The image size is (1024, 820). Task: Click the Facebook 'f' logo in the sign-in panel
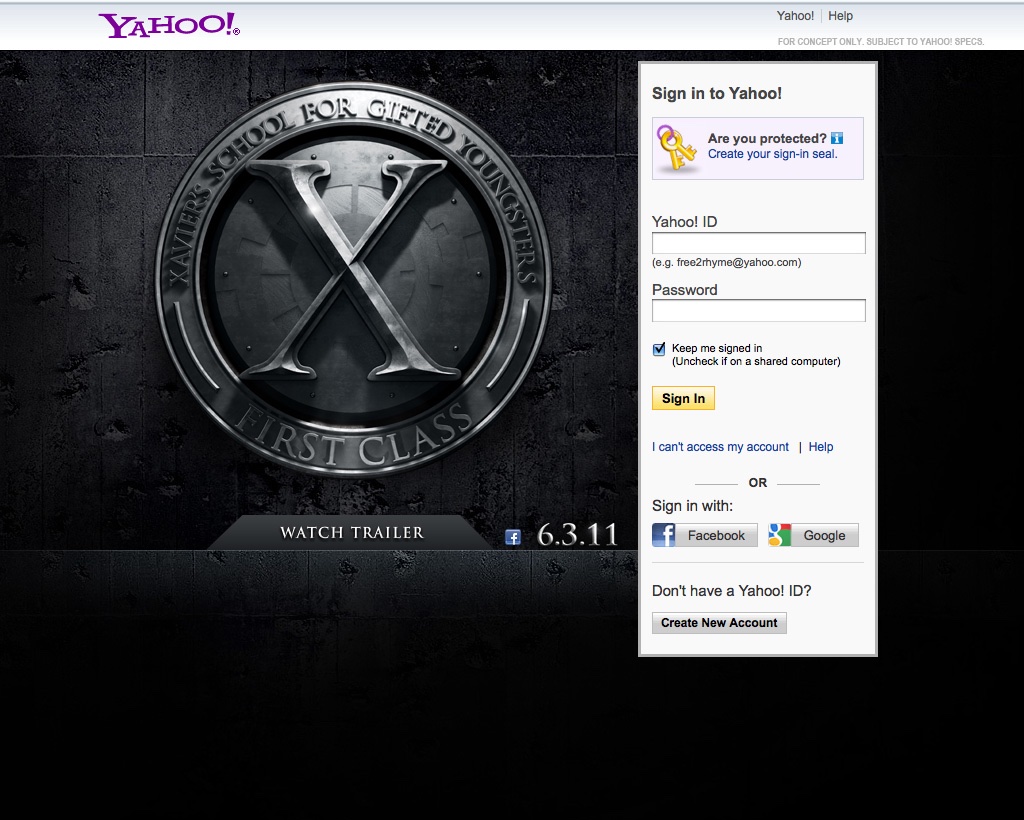[x=664, y=535]
